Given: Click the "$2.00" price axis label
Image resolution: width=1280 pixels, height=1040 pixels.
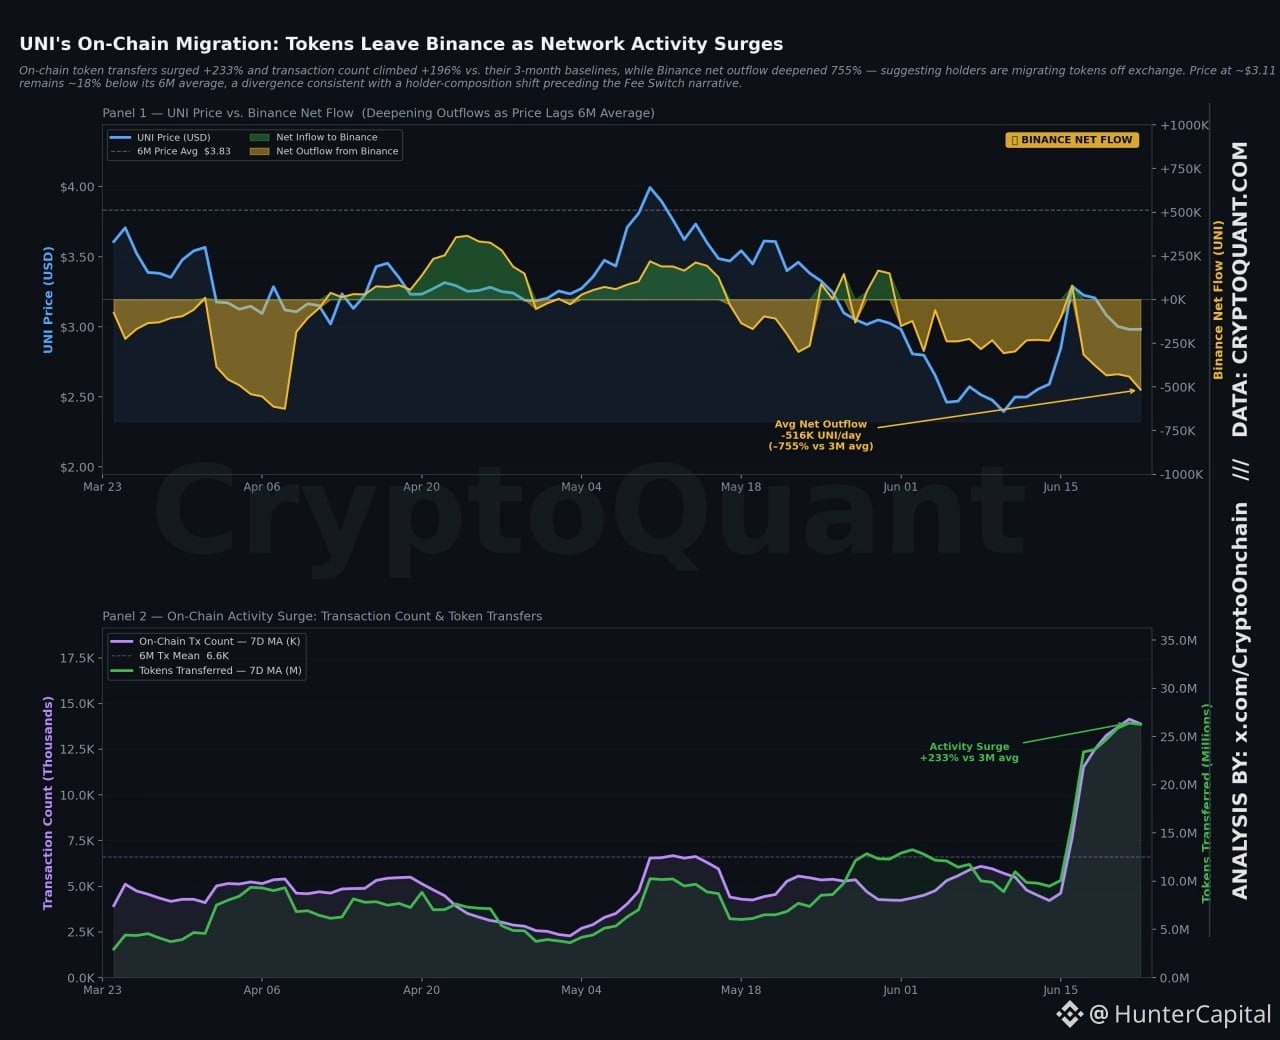Looking at the screenshot, I should (x=77, y=467).
